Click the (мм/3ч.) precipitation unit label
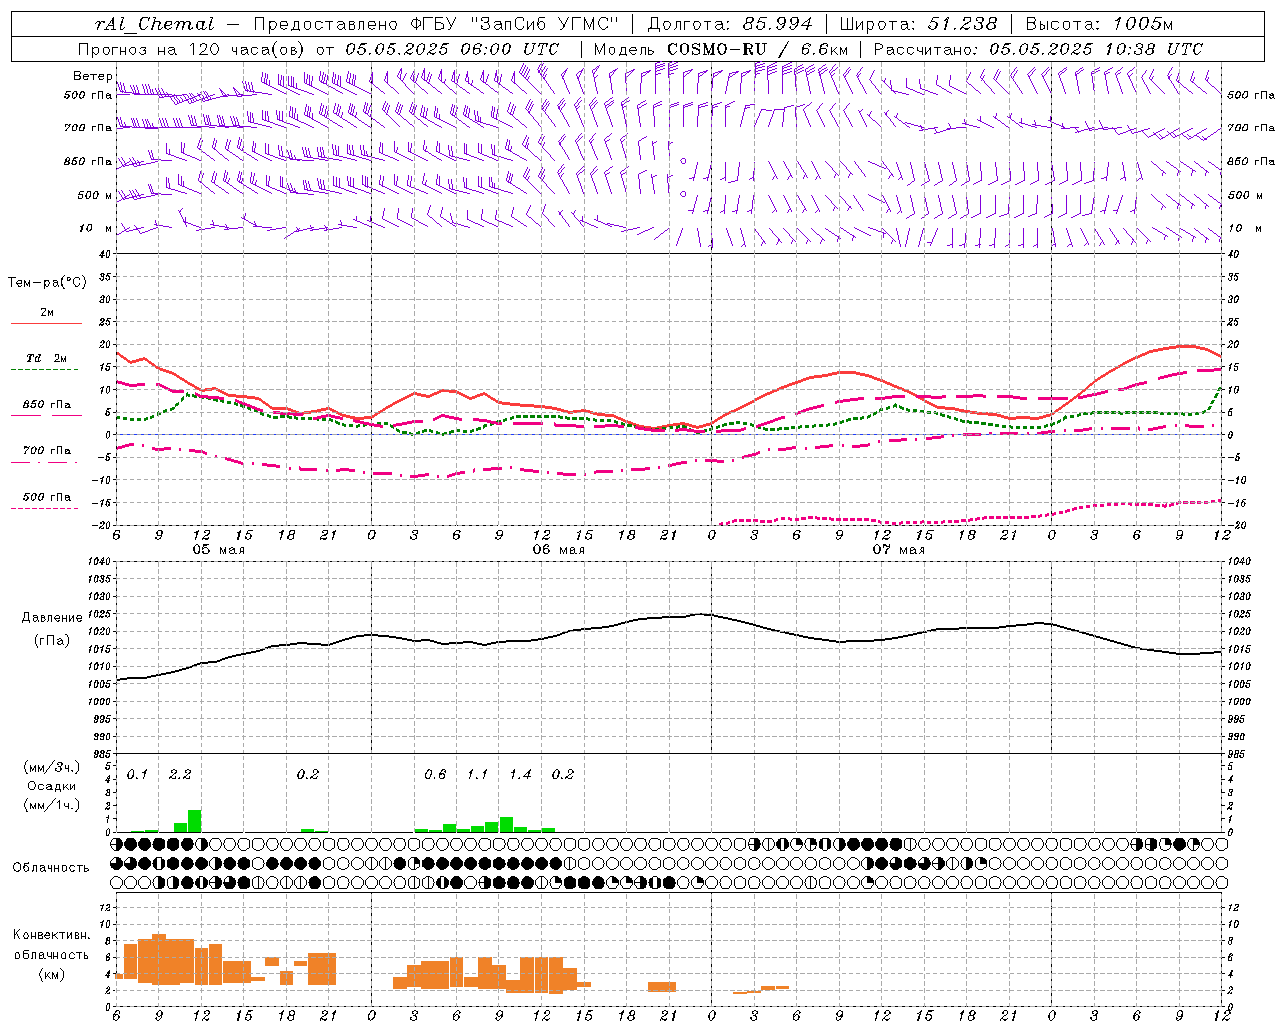This screenshot has height=1024, width=1280. click(x=52, y=767)
